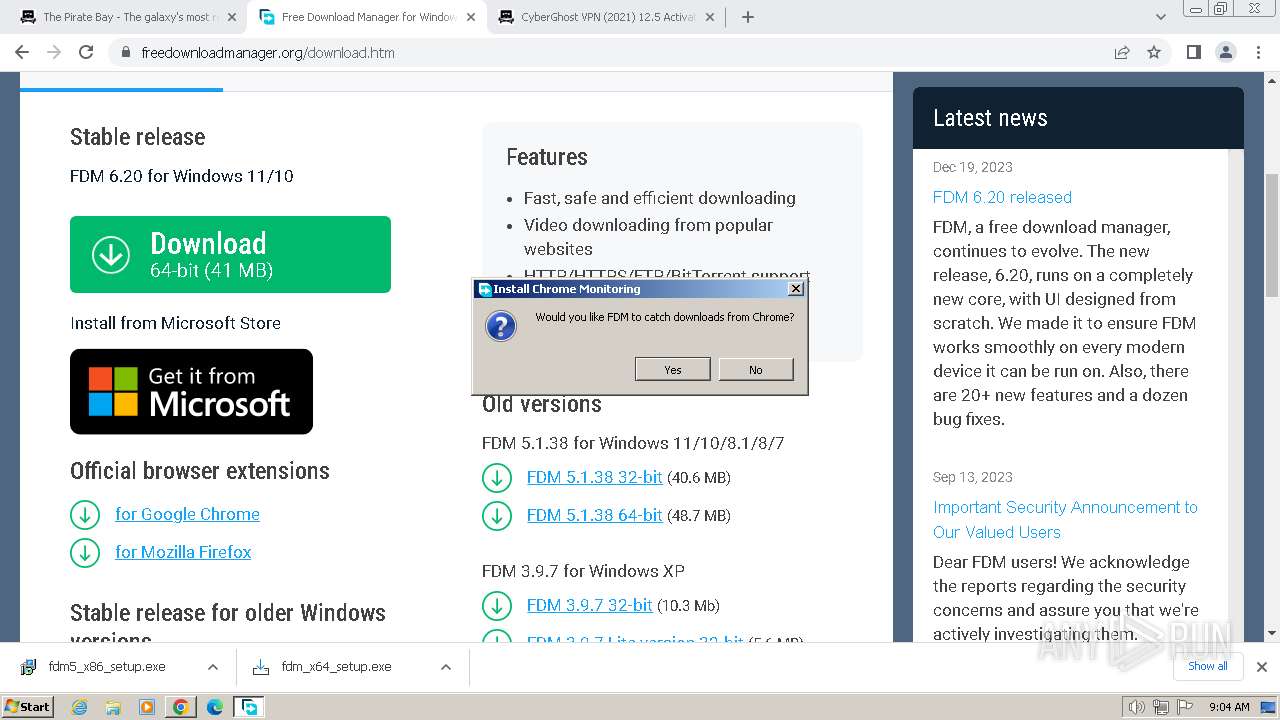Click Chrome taskbar icon
Viewport: 1280px width, 720px height.
click(180, 707)
